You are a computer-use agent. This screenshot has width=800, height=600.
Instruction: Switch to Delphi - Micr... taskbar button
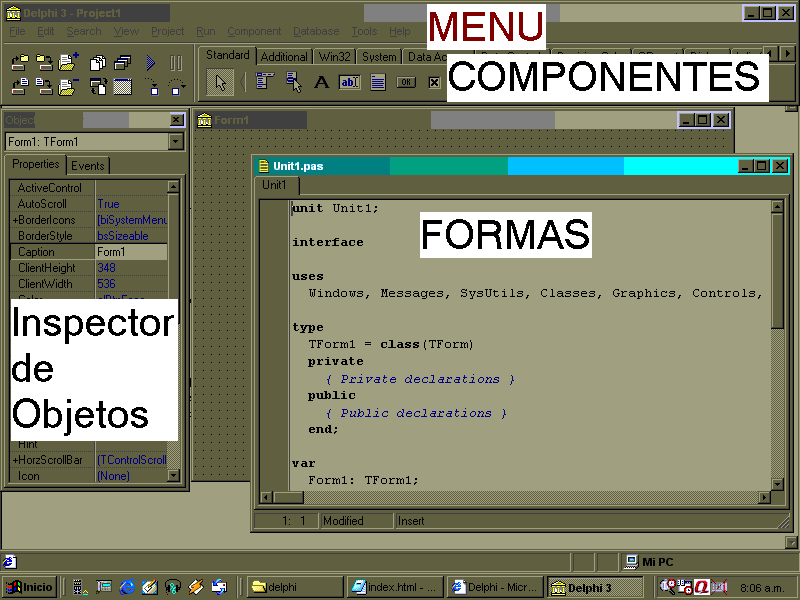point(494,587)
